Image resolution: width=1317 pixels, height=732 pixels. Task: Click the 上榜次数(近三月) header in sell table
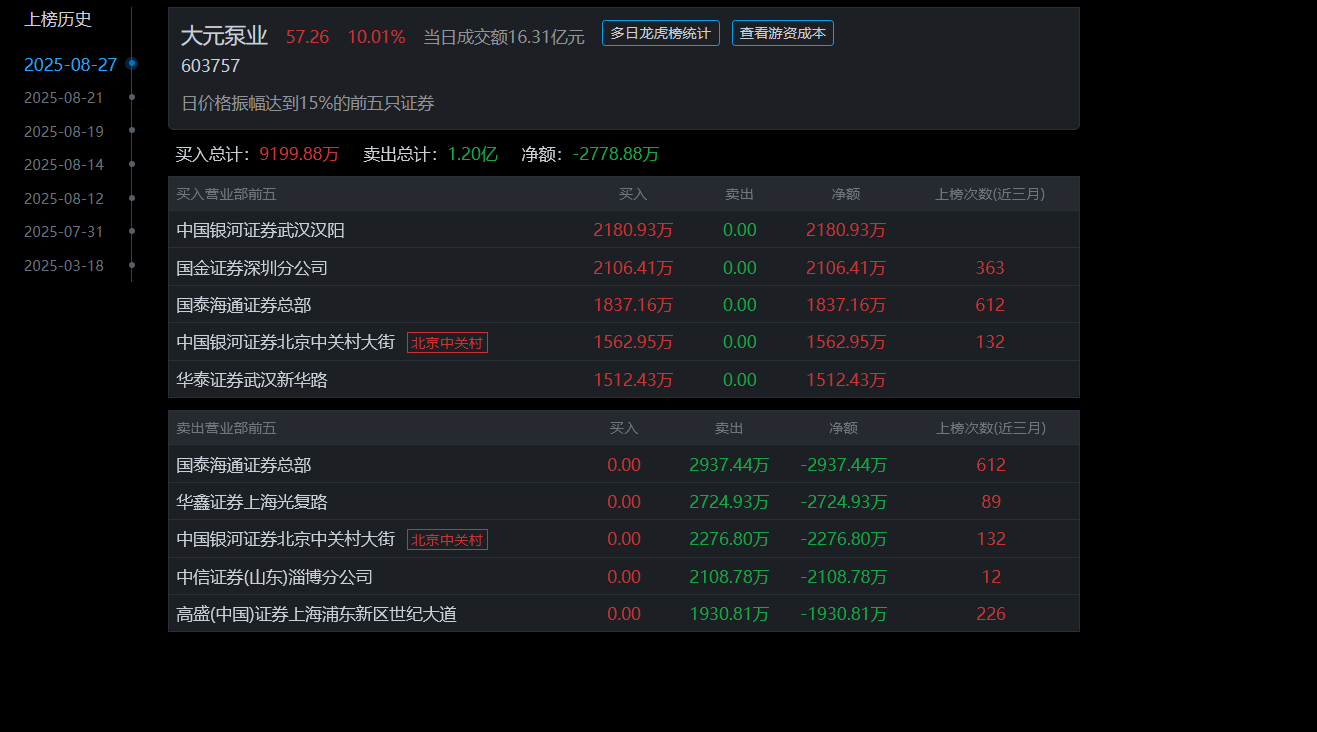pos(991,428)
